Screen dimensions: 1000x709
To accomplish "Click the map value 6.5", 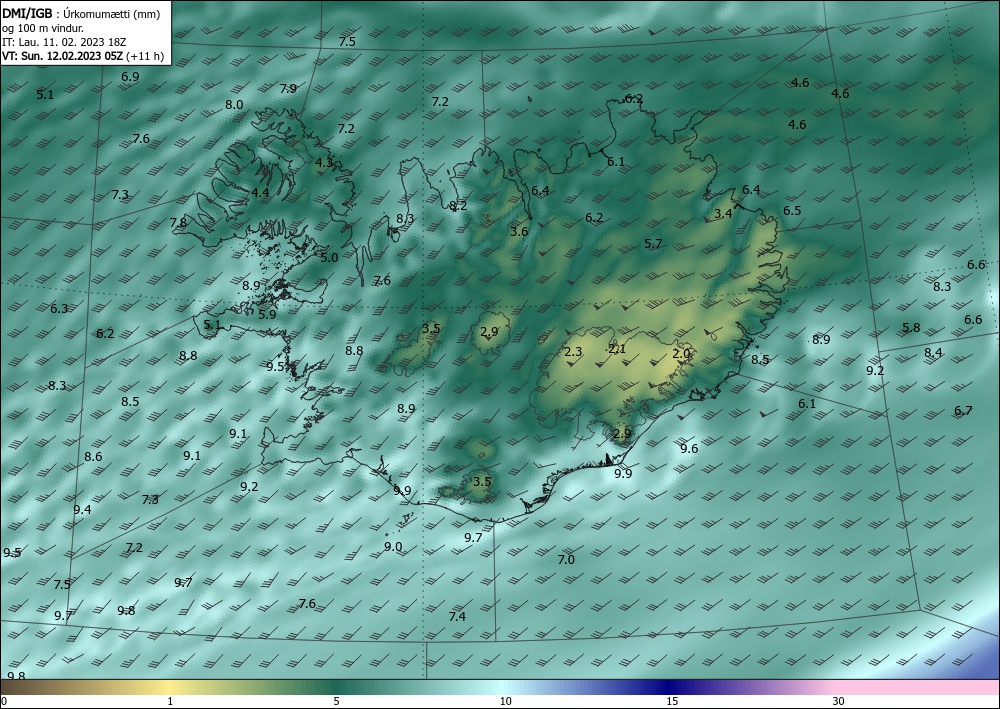I will [x=792, y=210].
